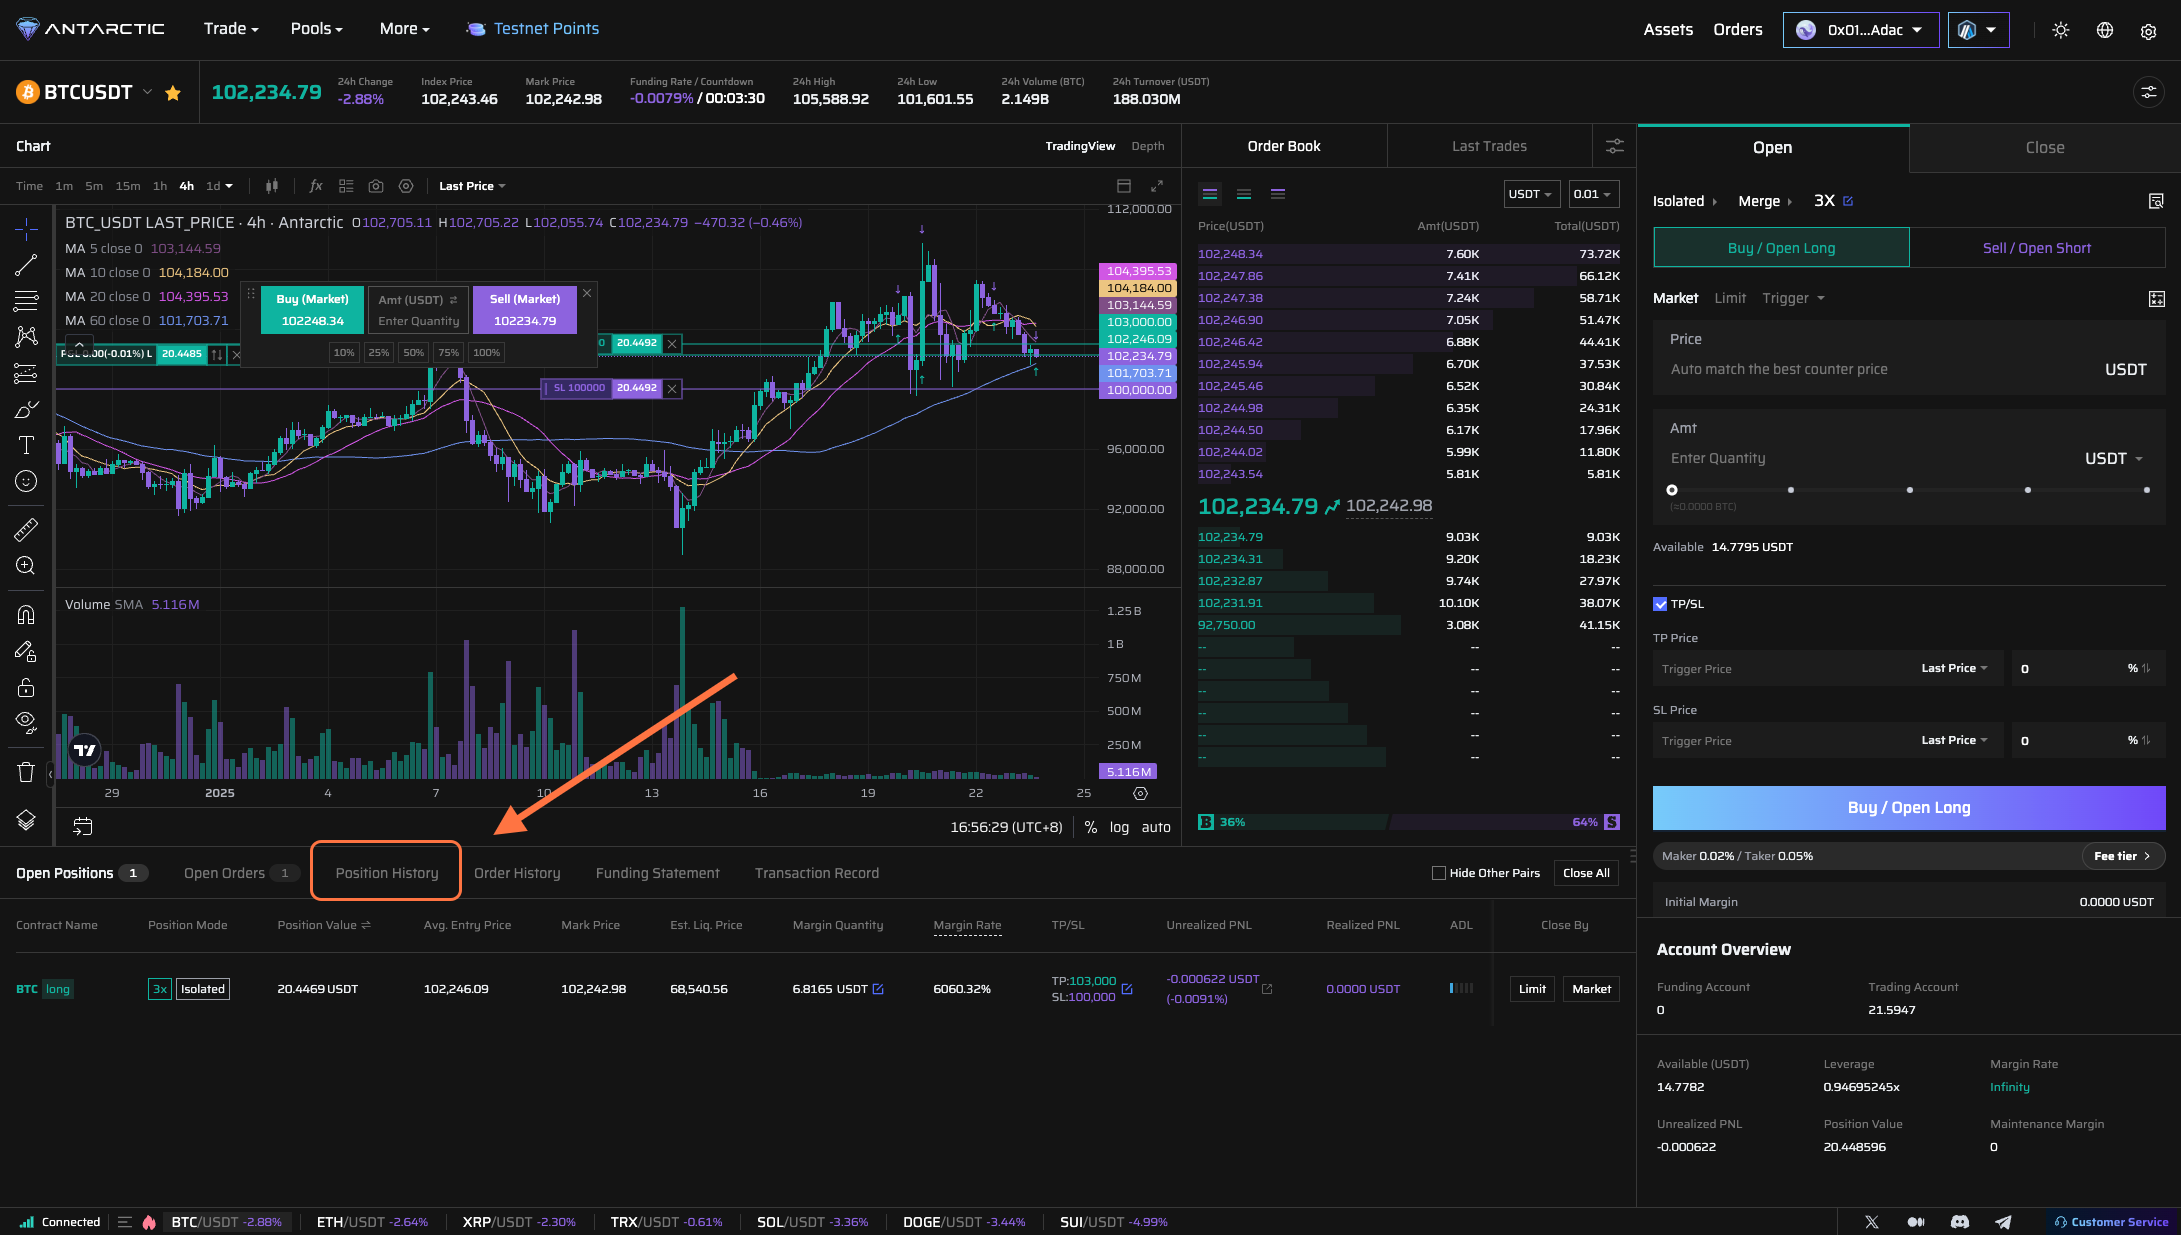Toggle log scale on chart

(1119, 827)
